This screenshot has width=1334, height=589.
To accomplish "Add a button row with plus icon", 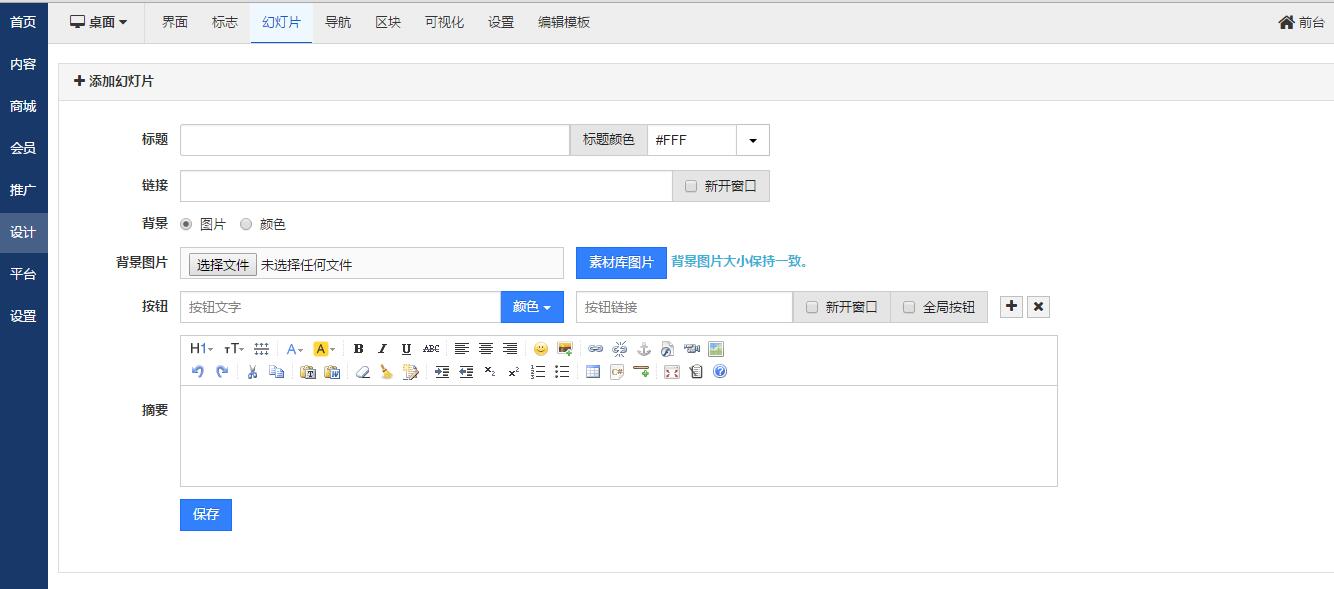I will click(x=1011, y=307).
